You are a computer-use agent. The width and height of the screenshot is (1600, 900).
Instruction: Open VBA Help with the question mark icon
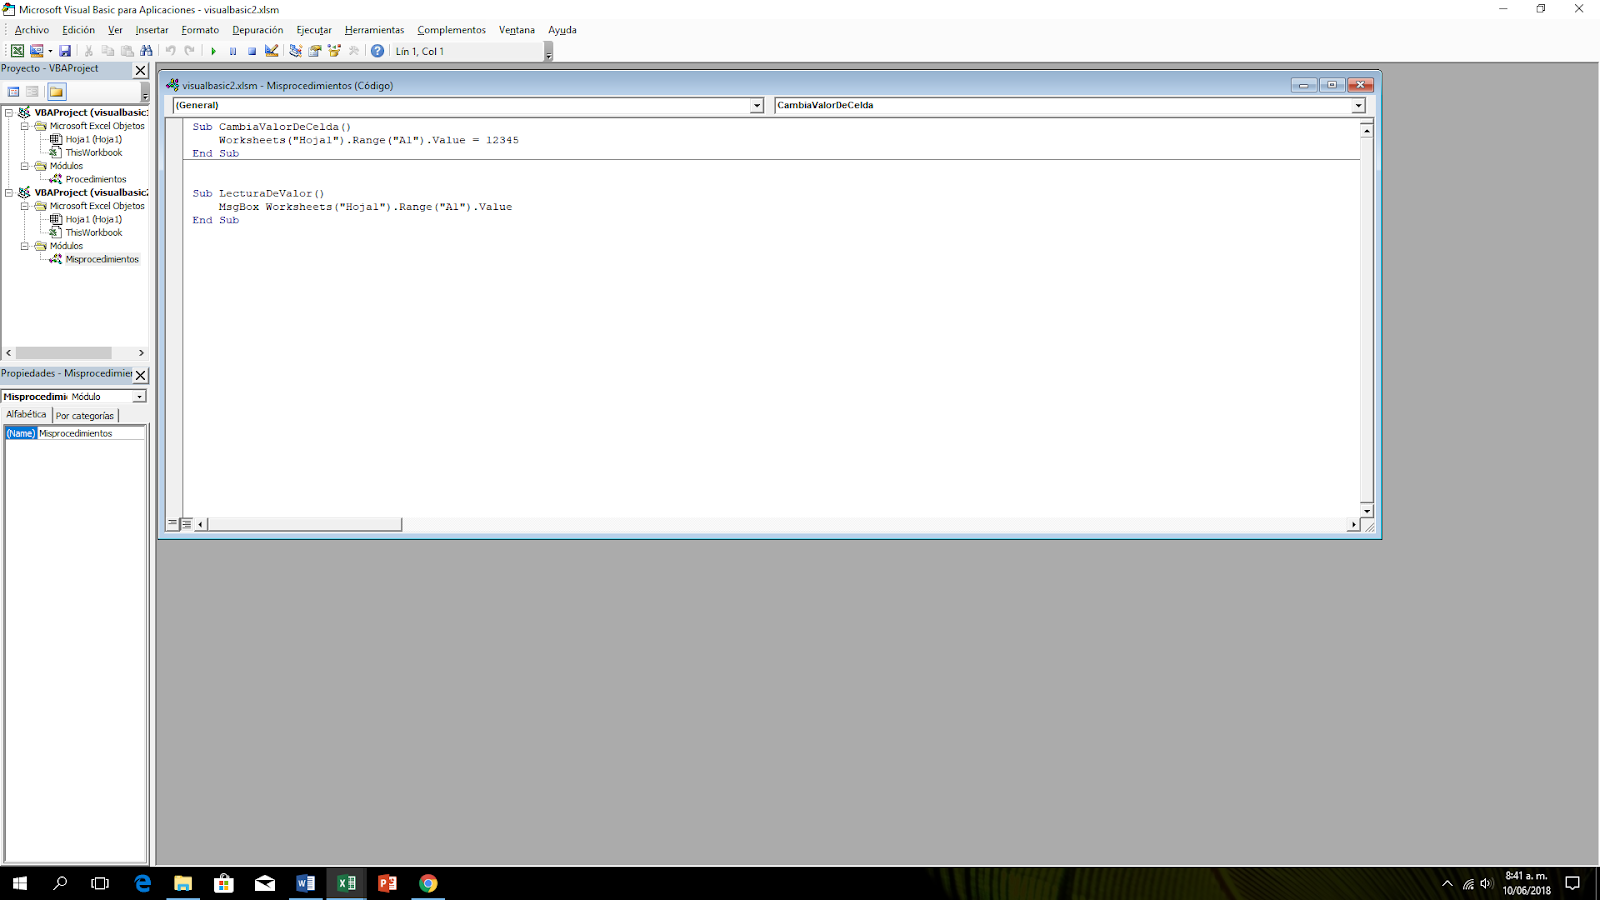(x=376, y=51)
